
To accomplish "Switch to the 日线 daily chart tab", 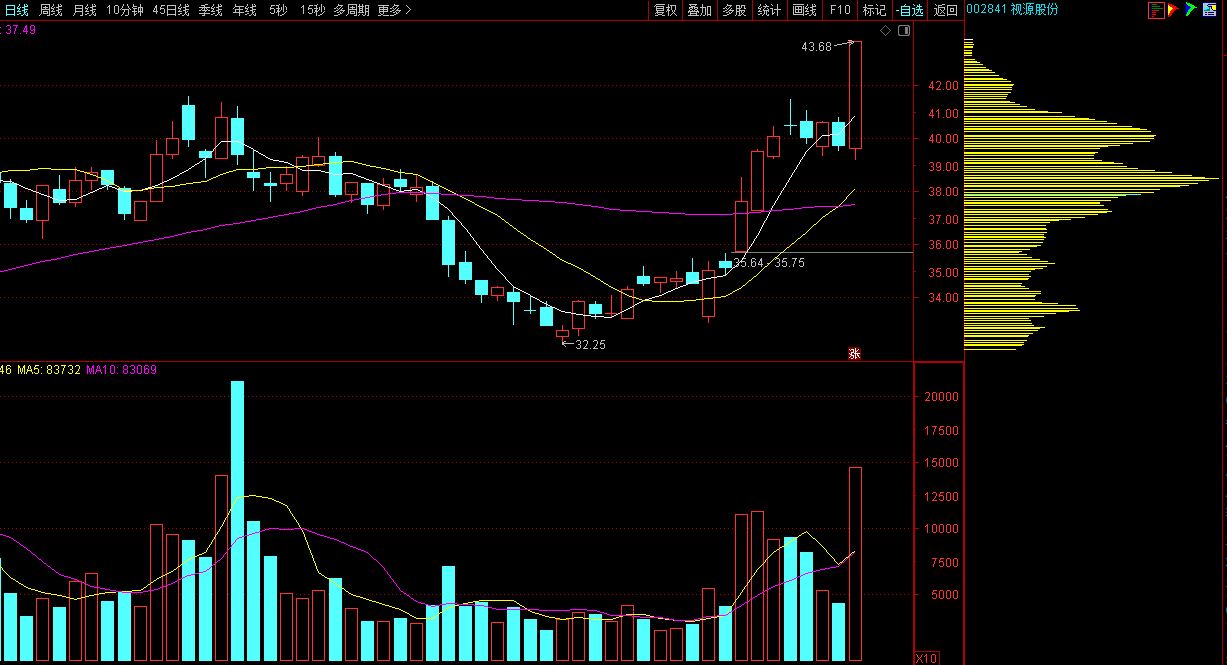I will tap(17, 10).
